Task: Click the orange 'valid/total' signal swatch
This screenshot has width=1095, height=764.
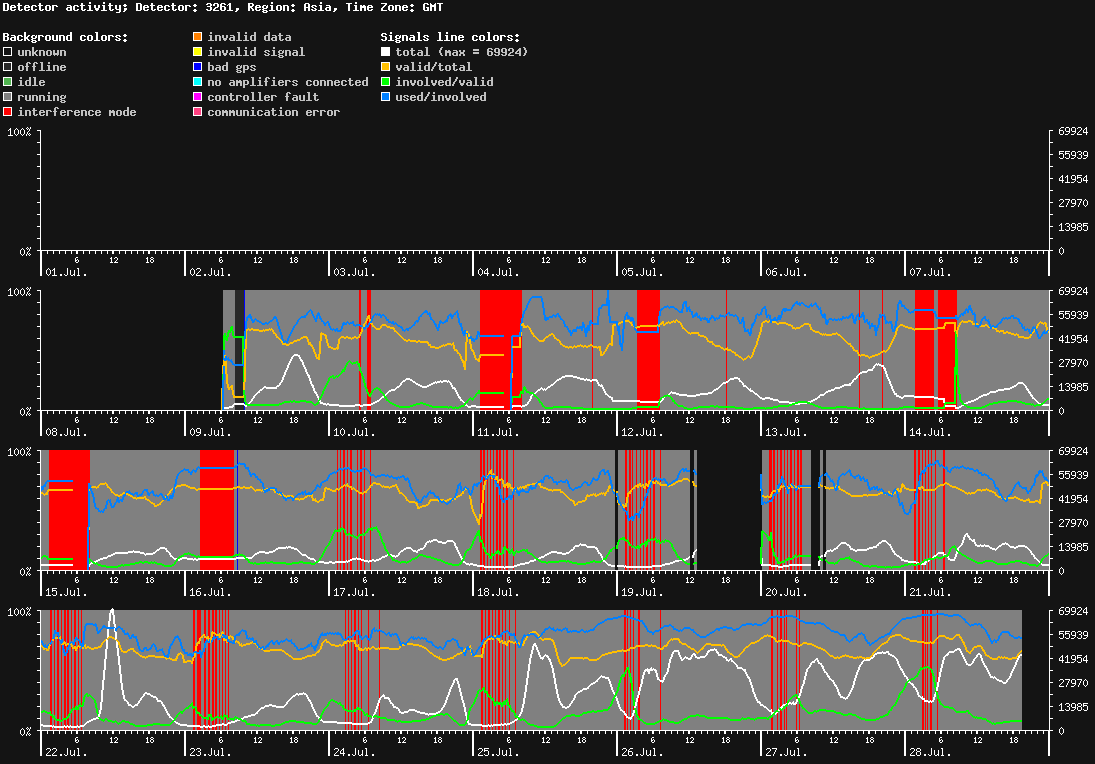Action: [385, 67]
